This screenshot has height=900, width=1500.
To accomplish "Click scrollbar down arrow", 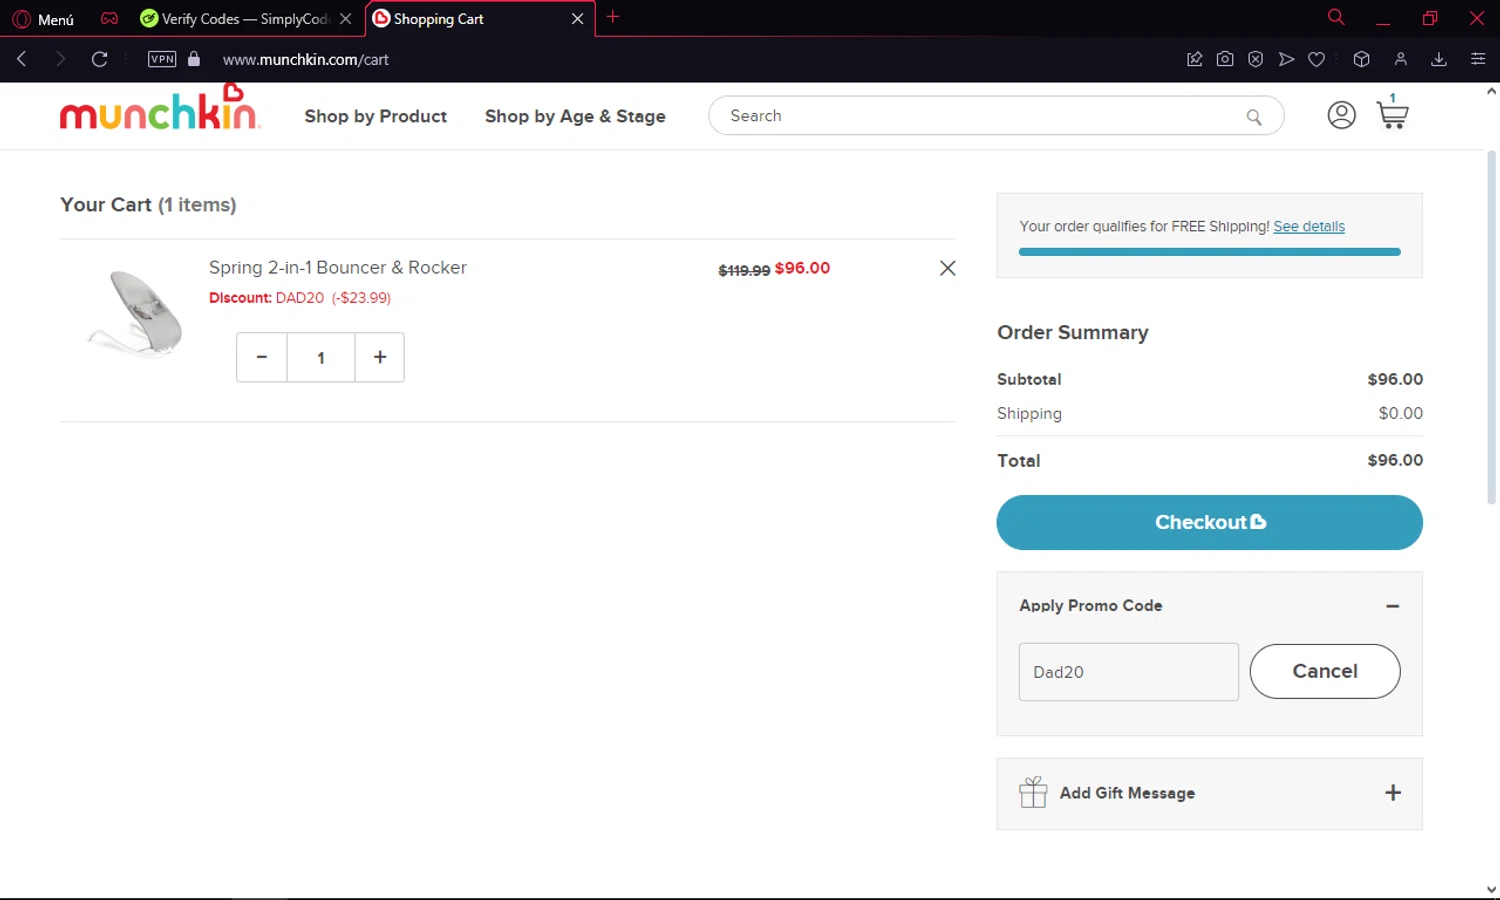I will click(x=1491, y=889).
